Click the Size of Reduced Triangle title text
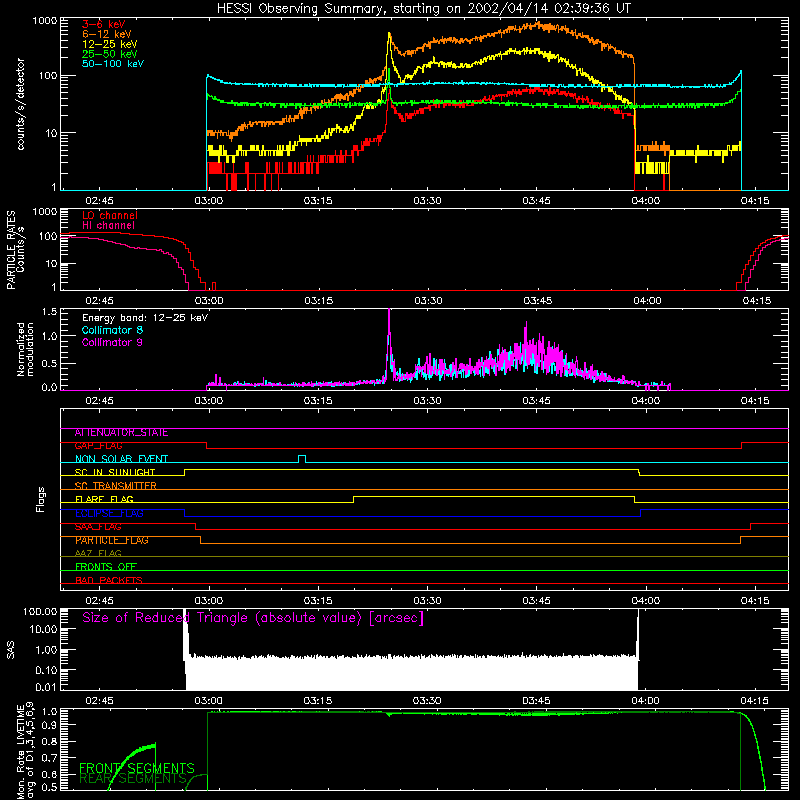This screenshot has width=800, height=800. point(253,618)
